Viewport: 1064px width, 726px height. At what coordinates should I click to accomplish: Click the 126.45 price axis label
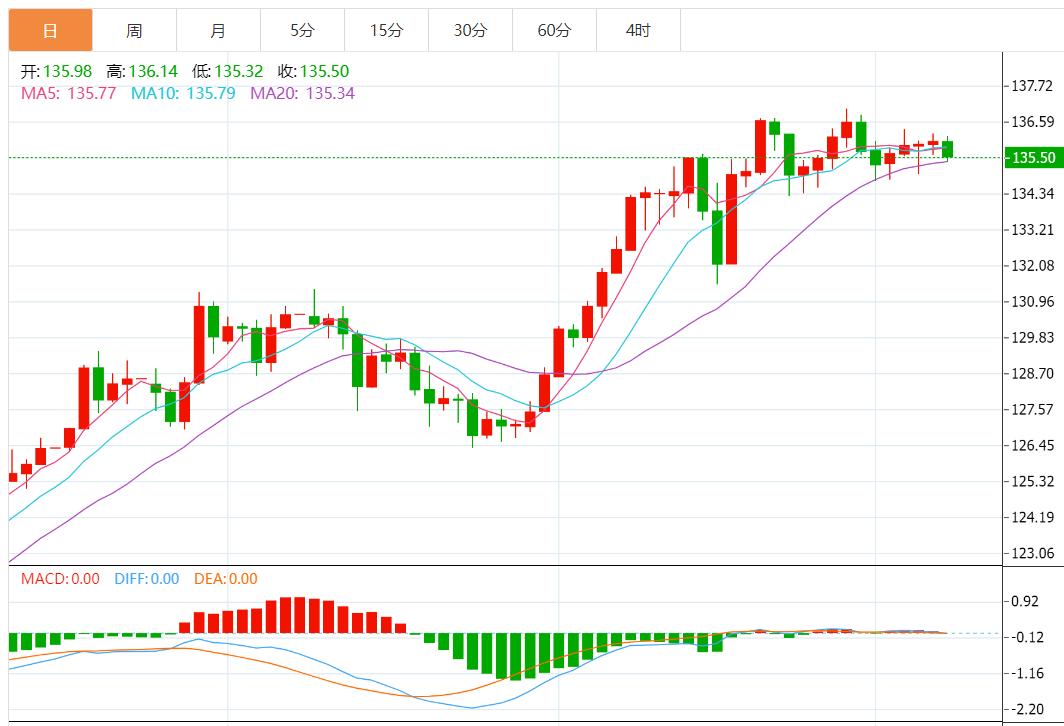pyautogui.click(x=1032, y=445)
